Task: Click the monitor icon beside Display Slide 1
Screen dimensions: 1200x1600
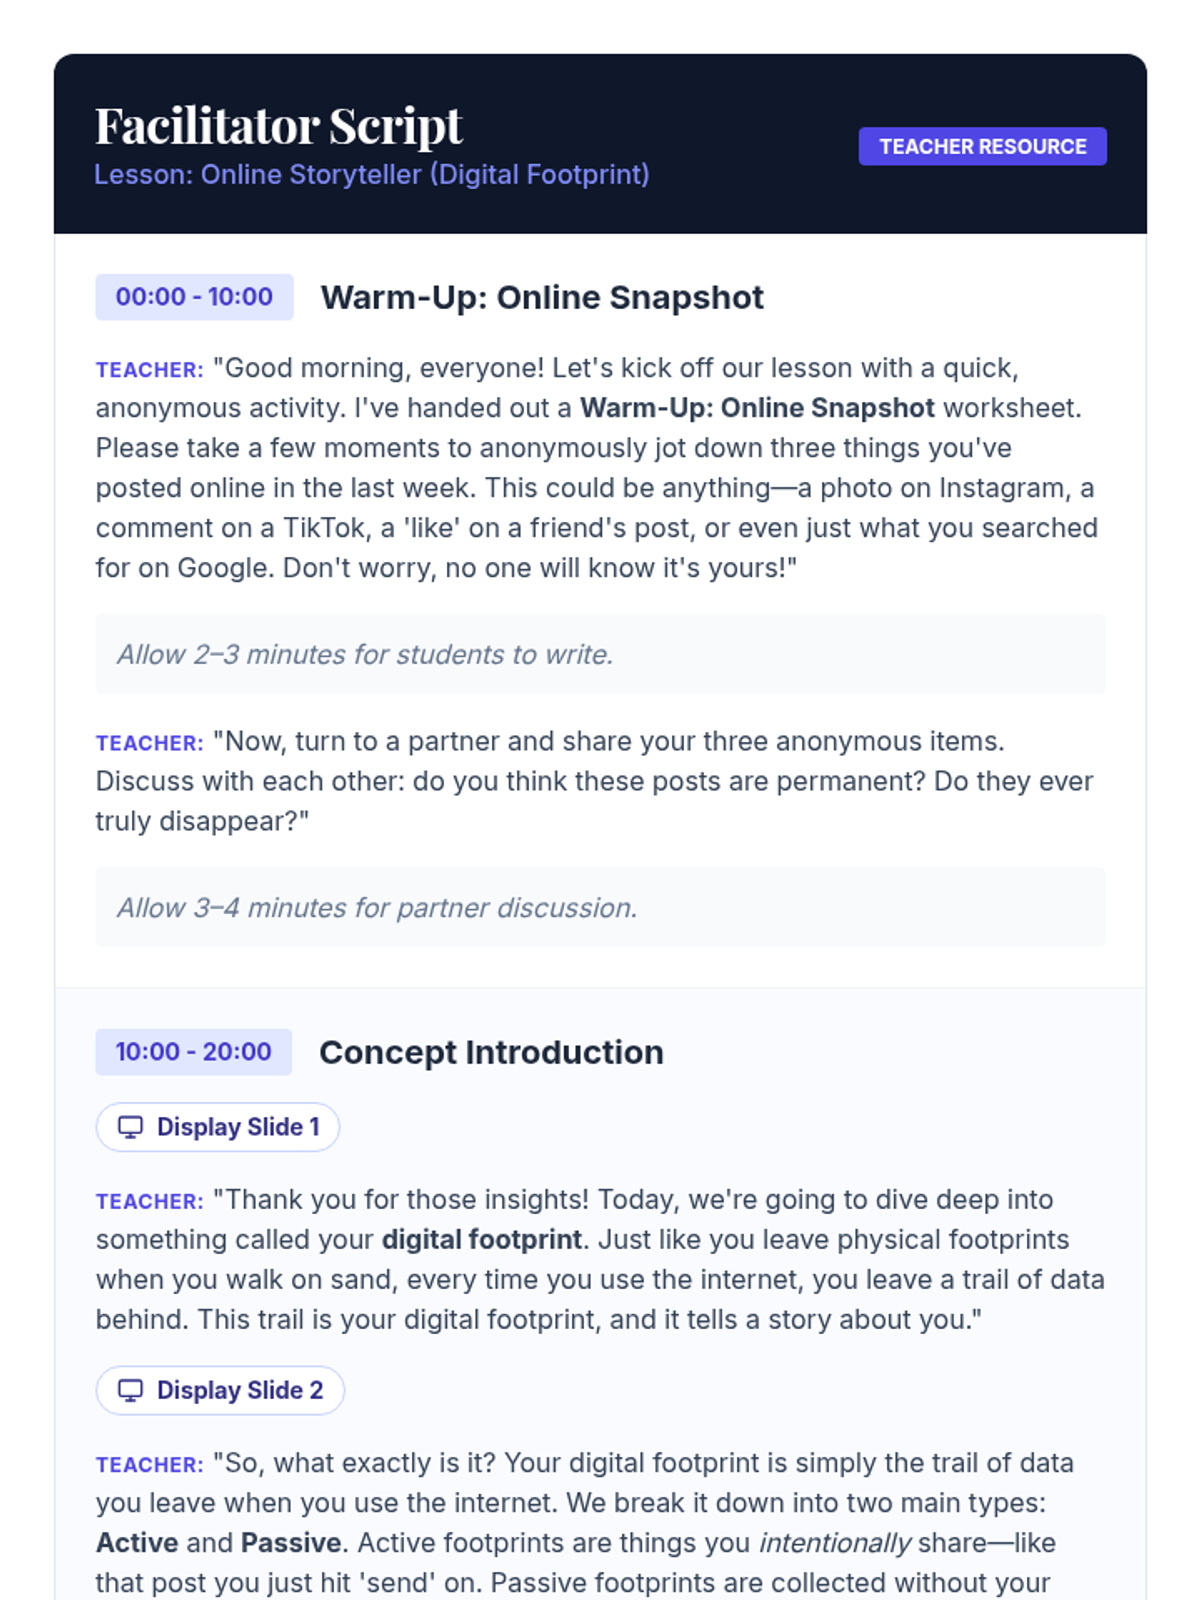Action: click(x=130, y=1127)
